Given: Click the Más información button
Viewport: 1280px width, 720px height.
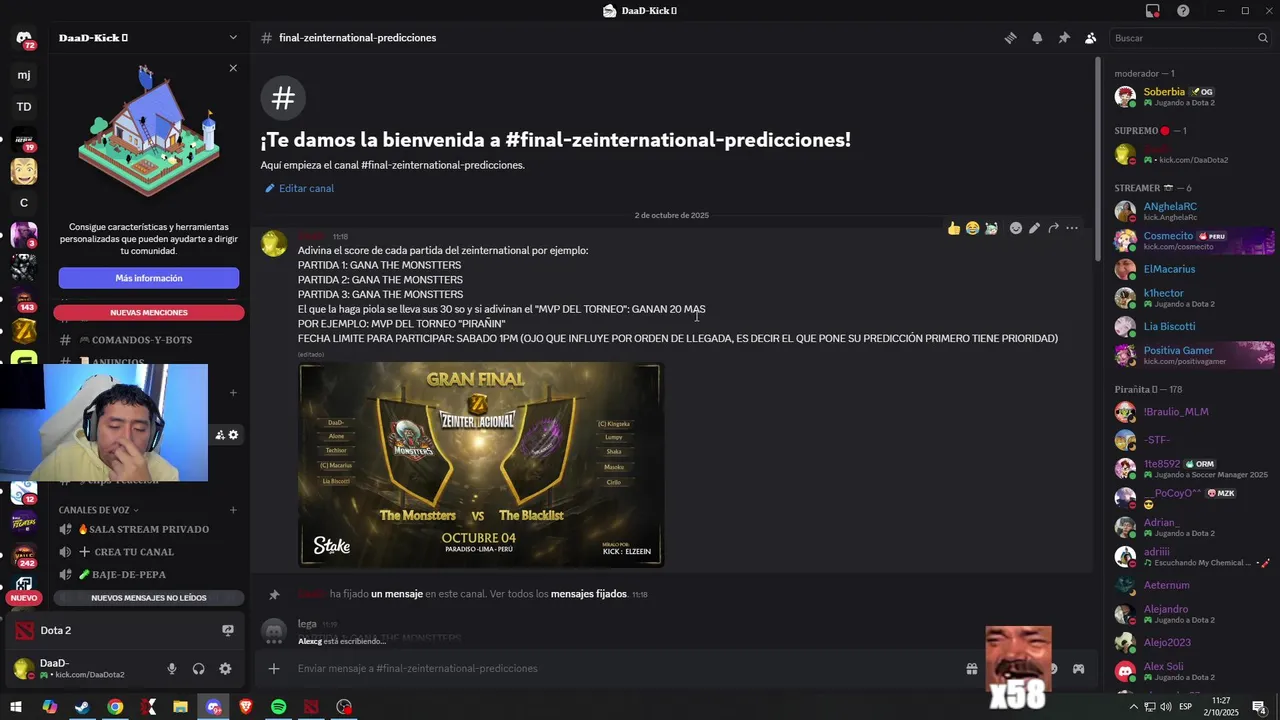Looking at the screenshot, I should pos(149,278).
